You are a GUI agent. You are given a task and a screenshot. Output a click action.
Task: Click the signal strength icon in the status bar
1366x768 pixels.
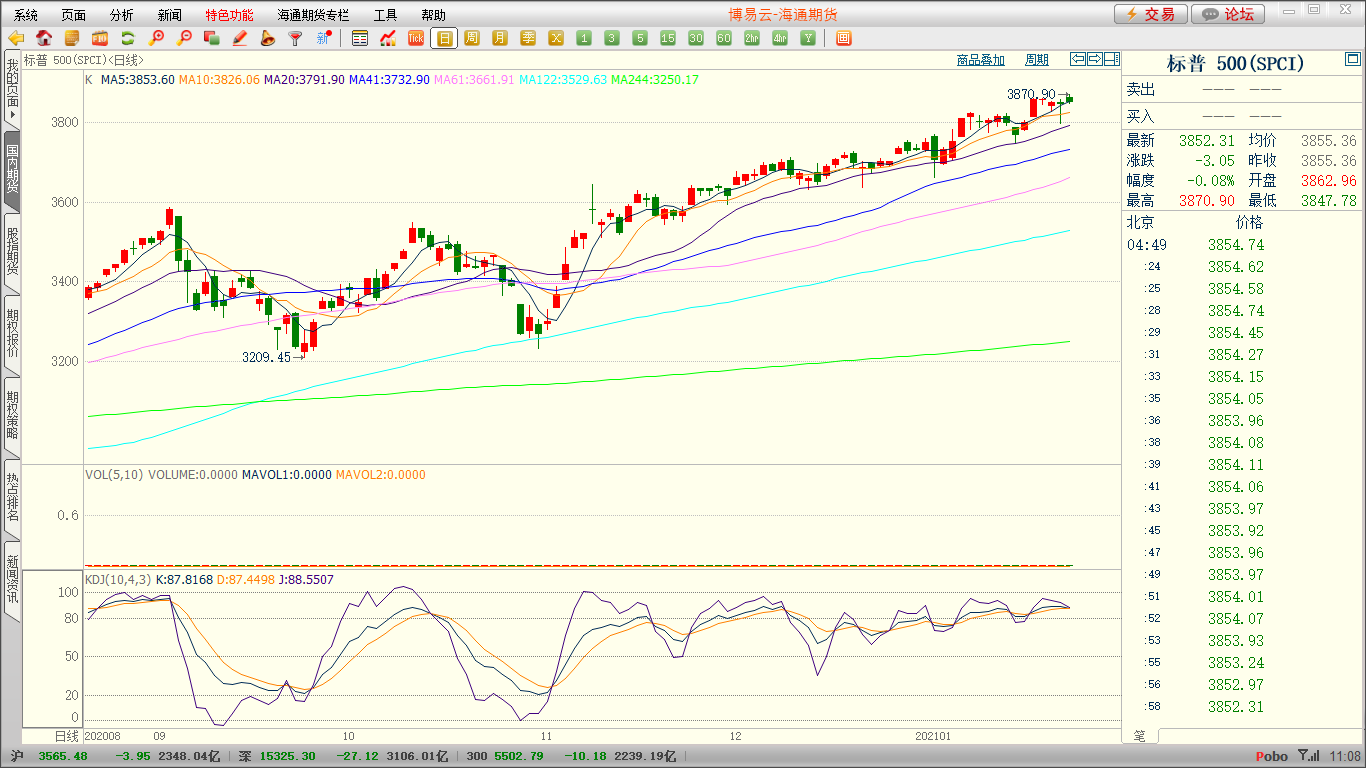coord(1308,756)
